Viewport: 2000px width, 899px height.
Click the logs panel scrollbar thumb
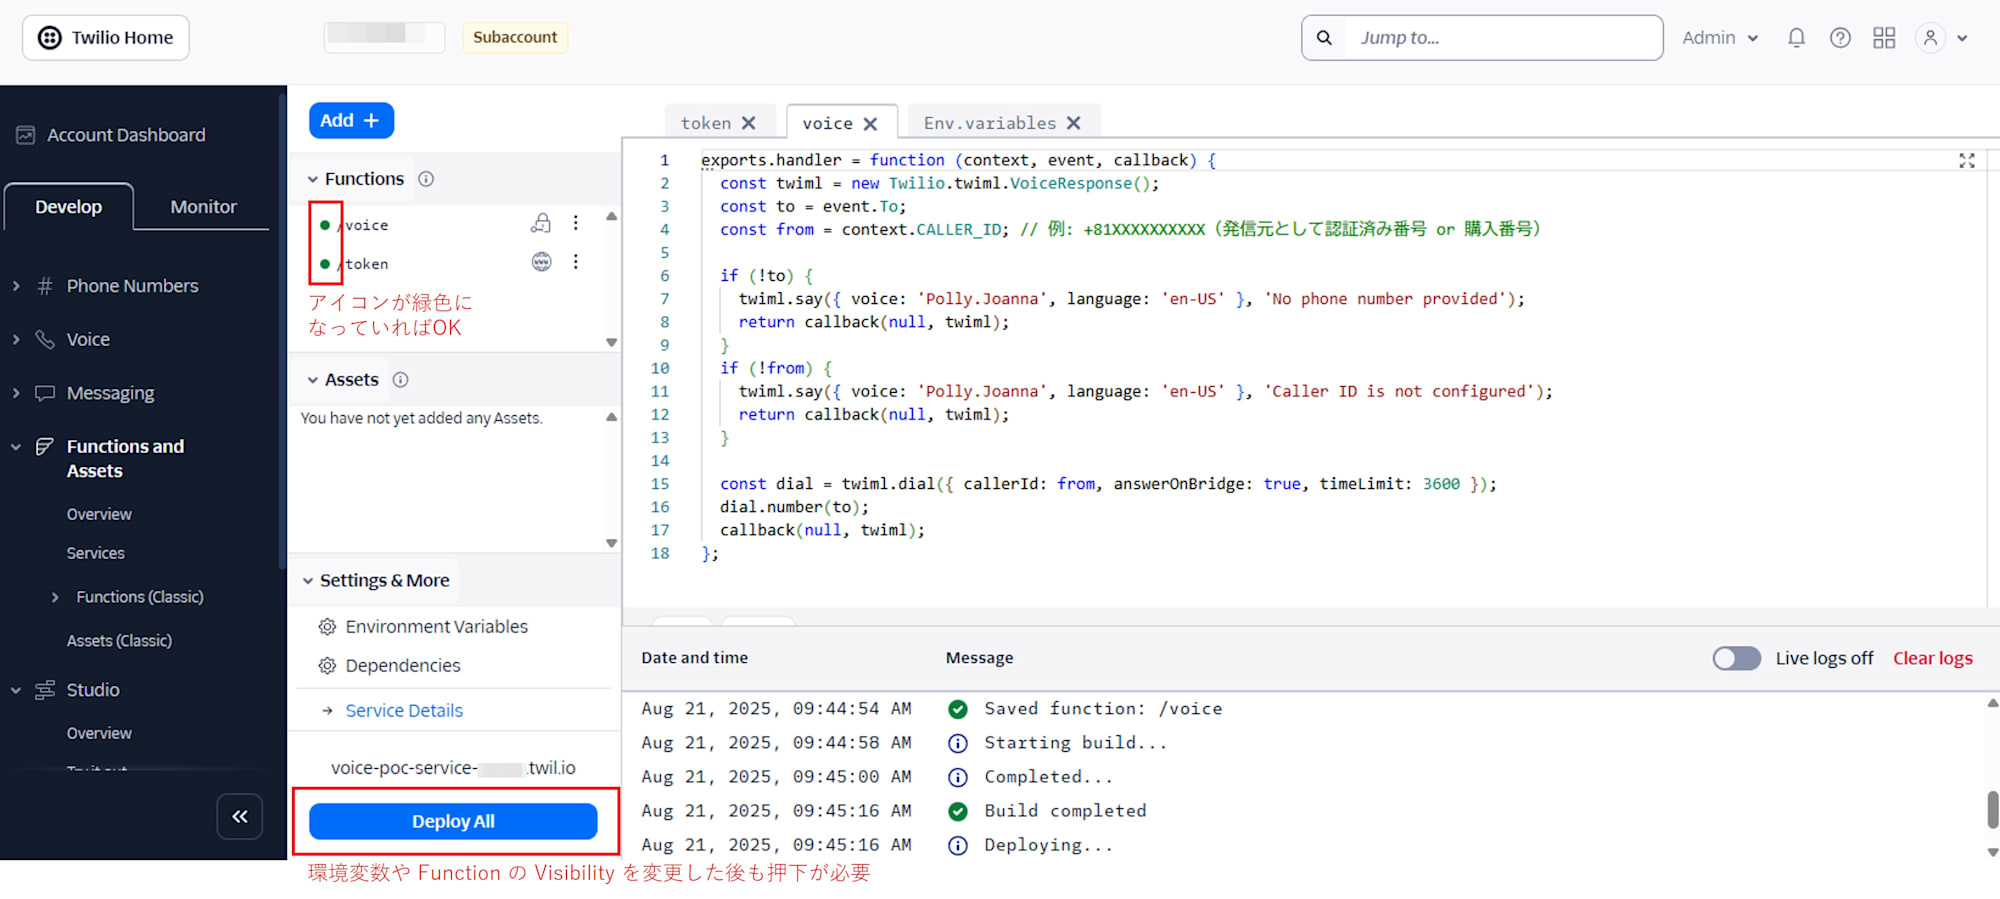tap(1992, 809)
